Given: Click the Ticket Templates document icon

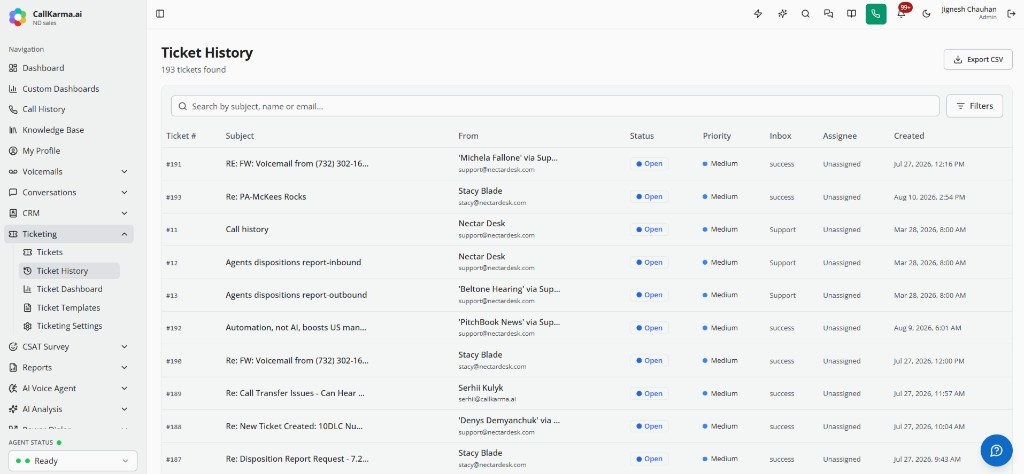Looking at the screenshot, I should pos(27,308).
